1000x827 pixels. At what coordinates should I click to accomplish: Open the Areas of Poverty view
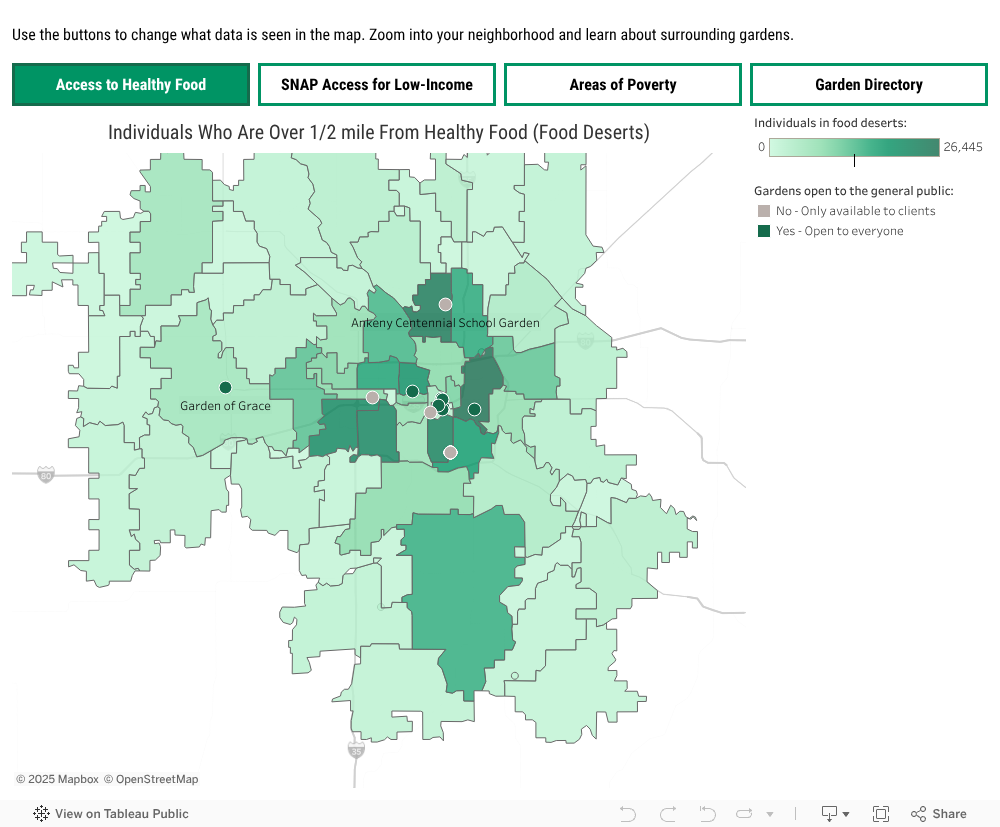click(623, 84)
